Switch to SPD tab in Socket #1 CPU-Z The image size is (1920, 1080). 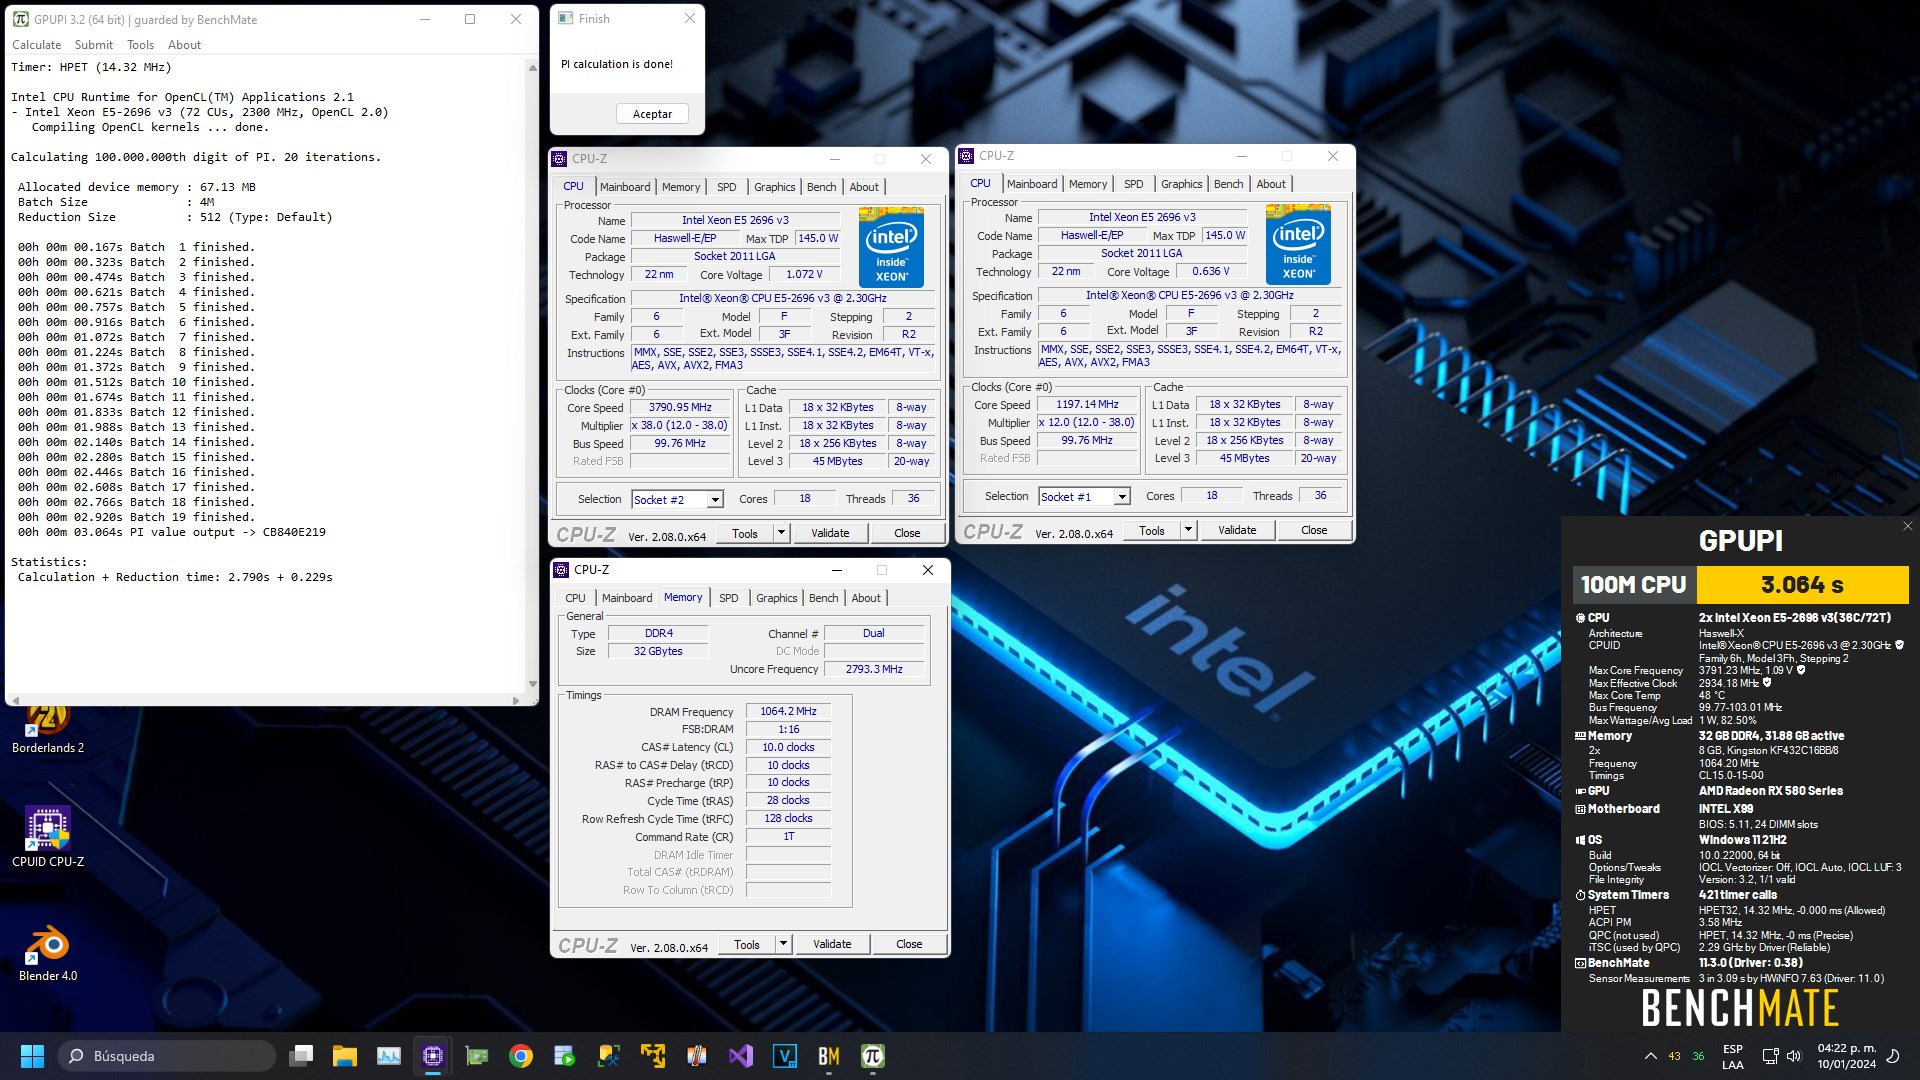(1133, 184)
